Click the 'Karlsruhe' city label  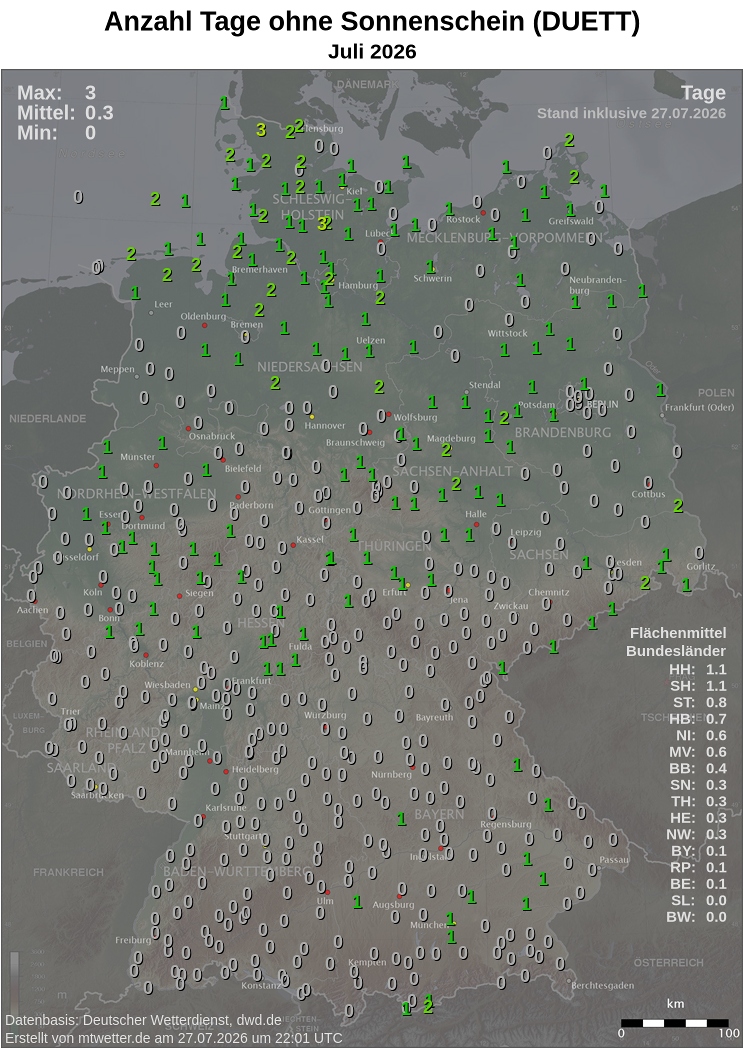[225, 807]
